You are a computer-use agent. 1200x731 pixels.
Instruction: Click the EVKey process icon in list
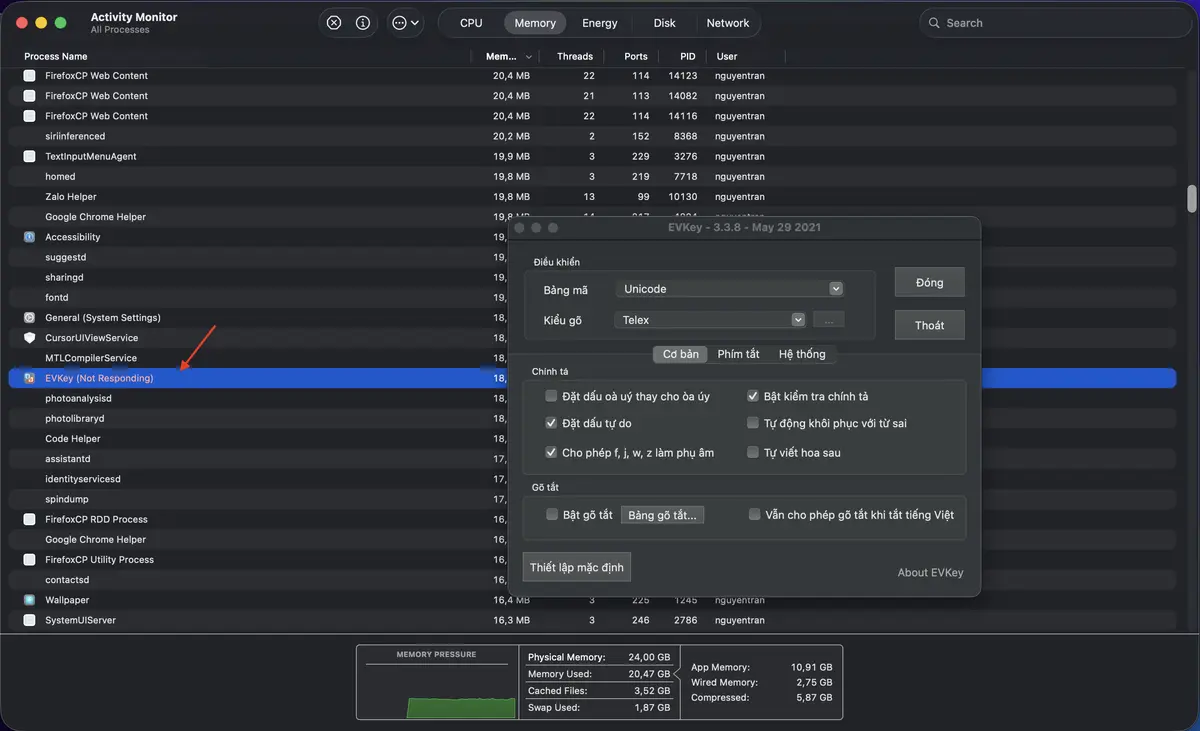[x=29, y=378]
